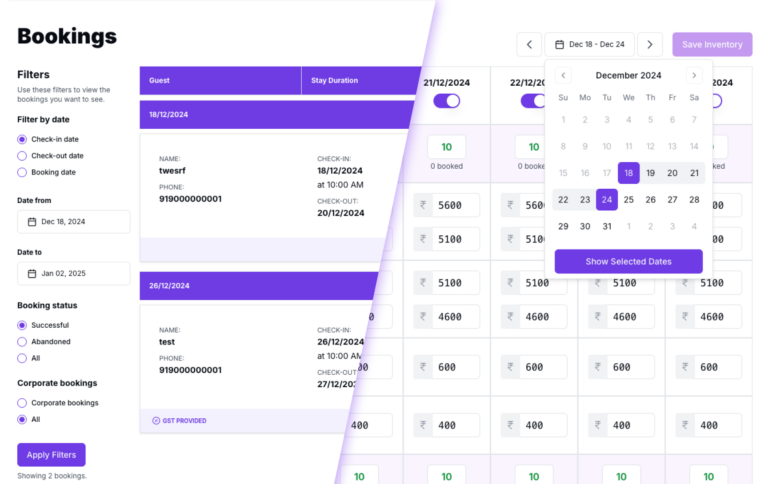Click the 21/12/2024 column header
Viewport: 768px width, 484px height.
[x=447, y=83]
